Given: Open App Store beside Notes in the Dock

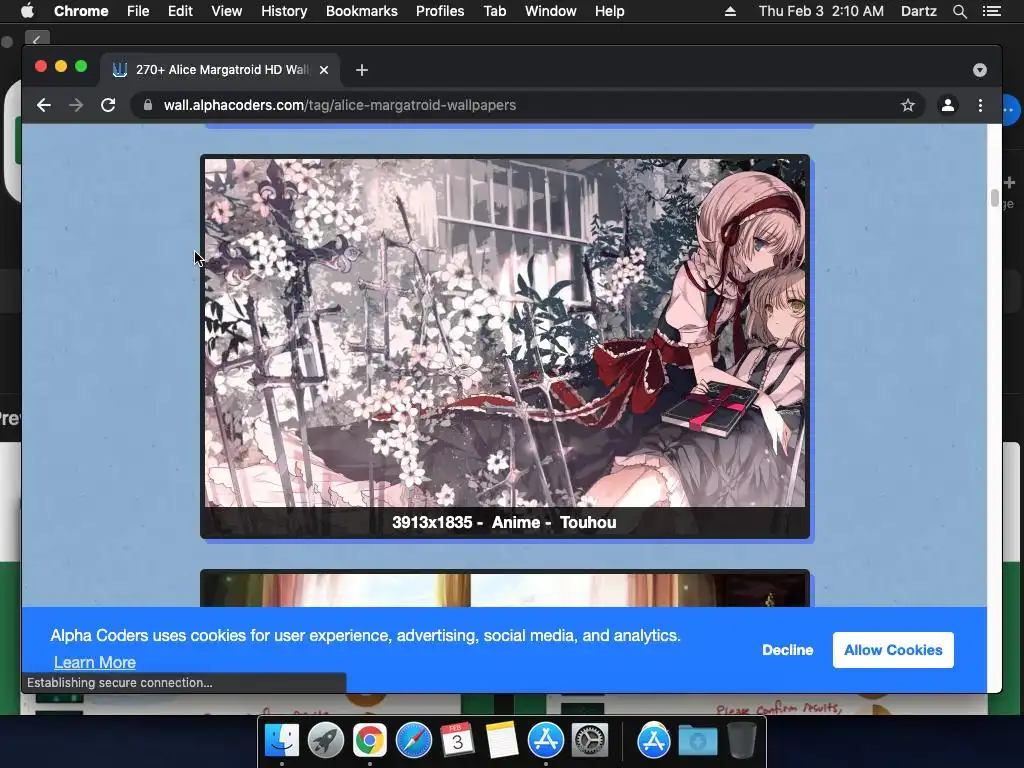Looking at the screenshot, I should pos(545,741).
